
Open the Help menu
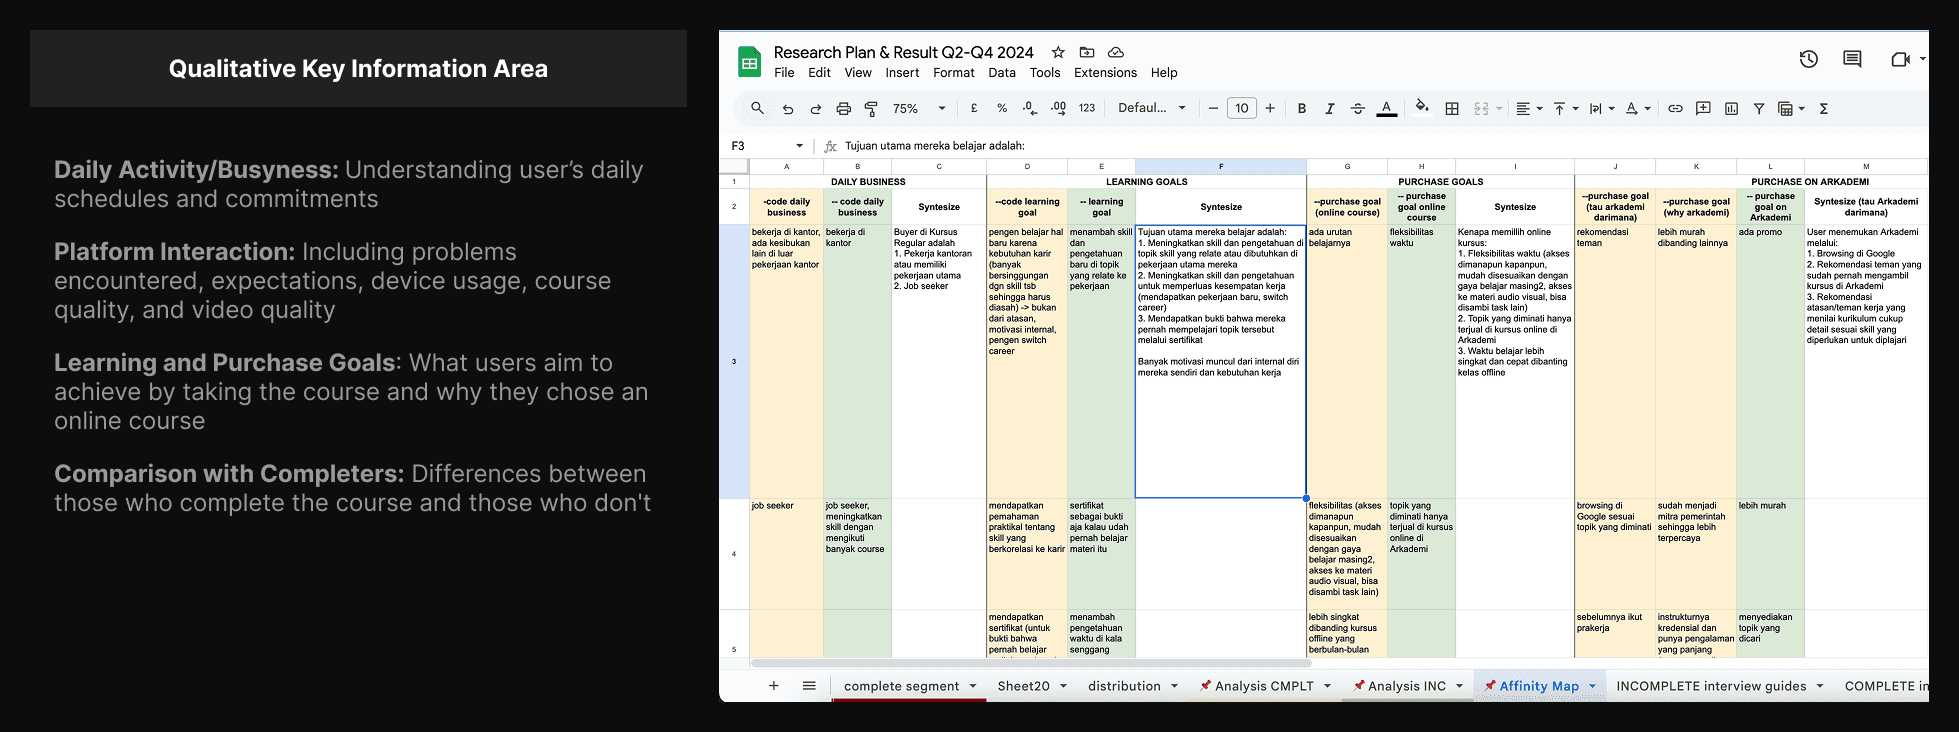[1164, 73]
